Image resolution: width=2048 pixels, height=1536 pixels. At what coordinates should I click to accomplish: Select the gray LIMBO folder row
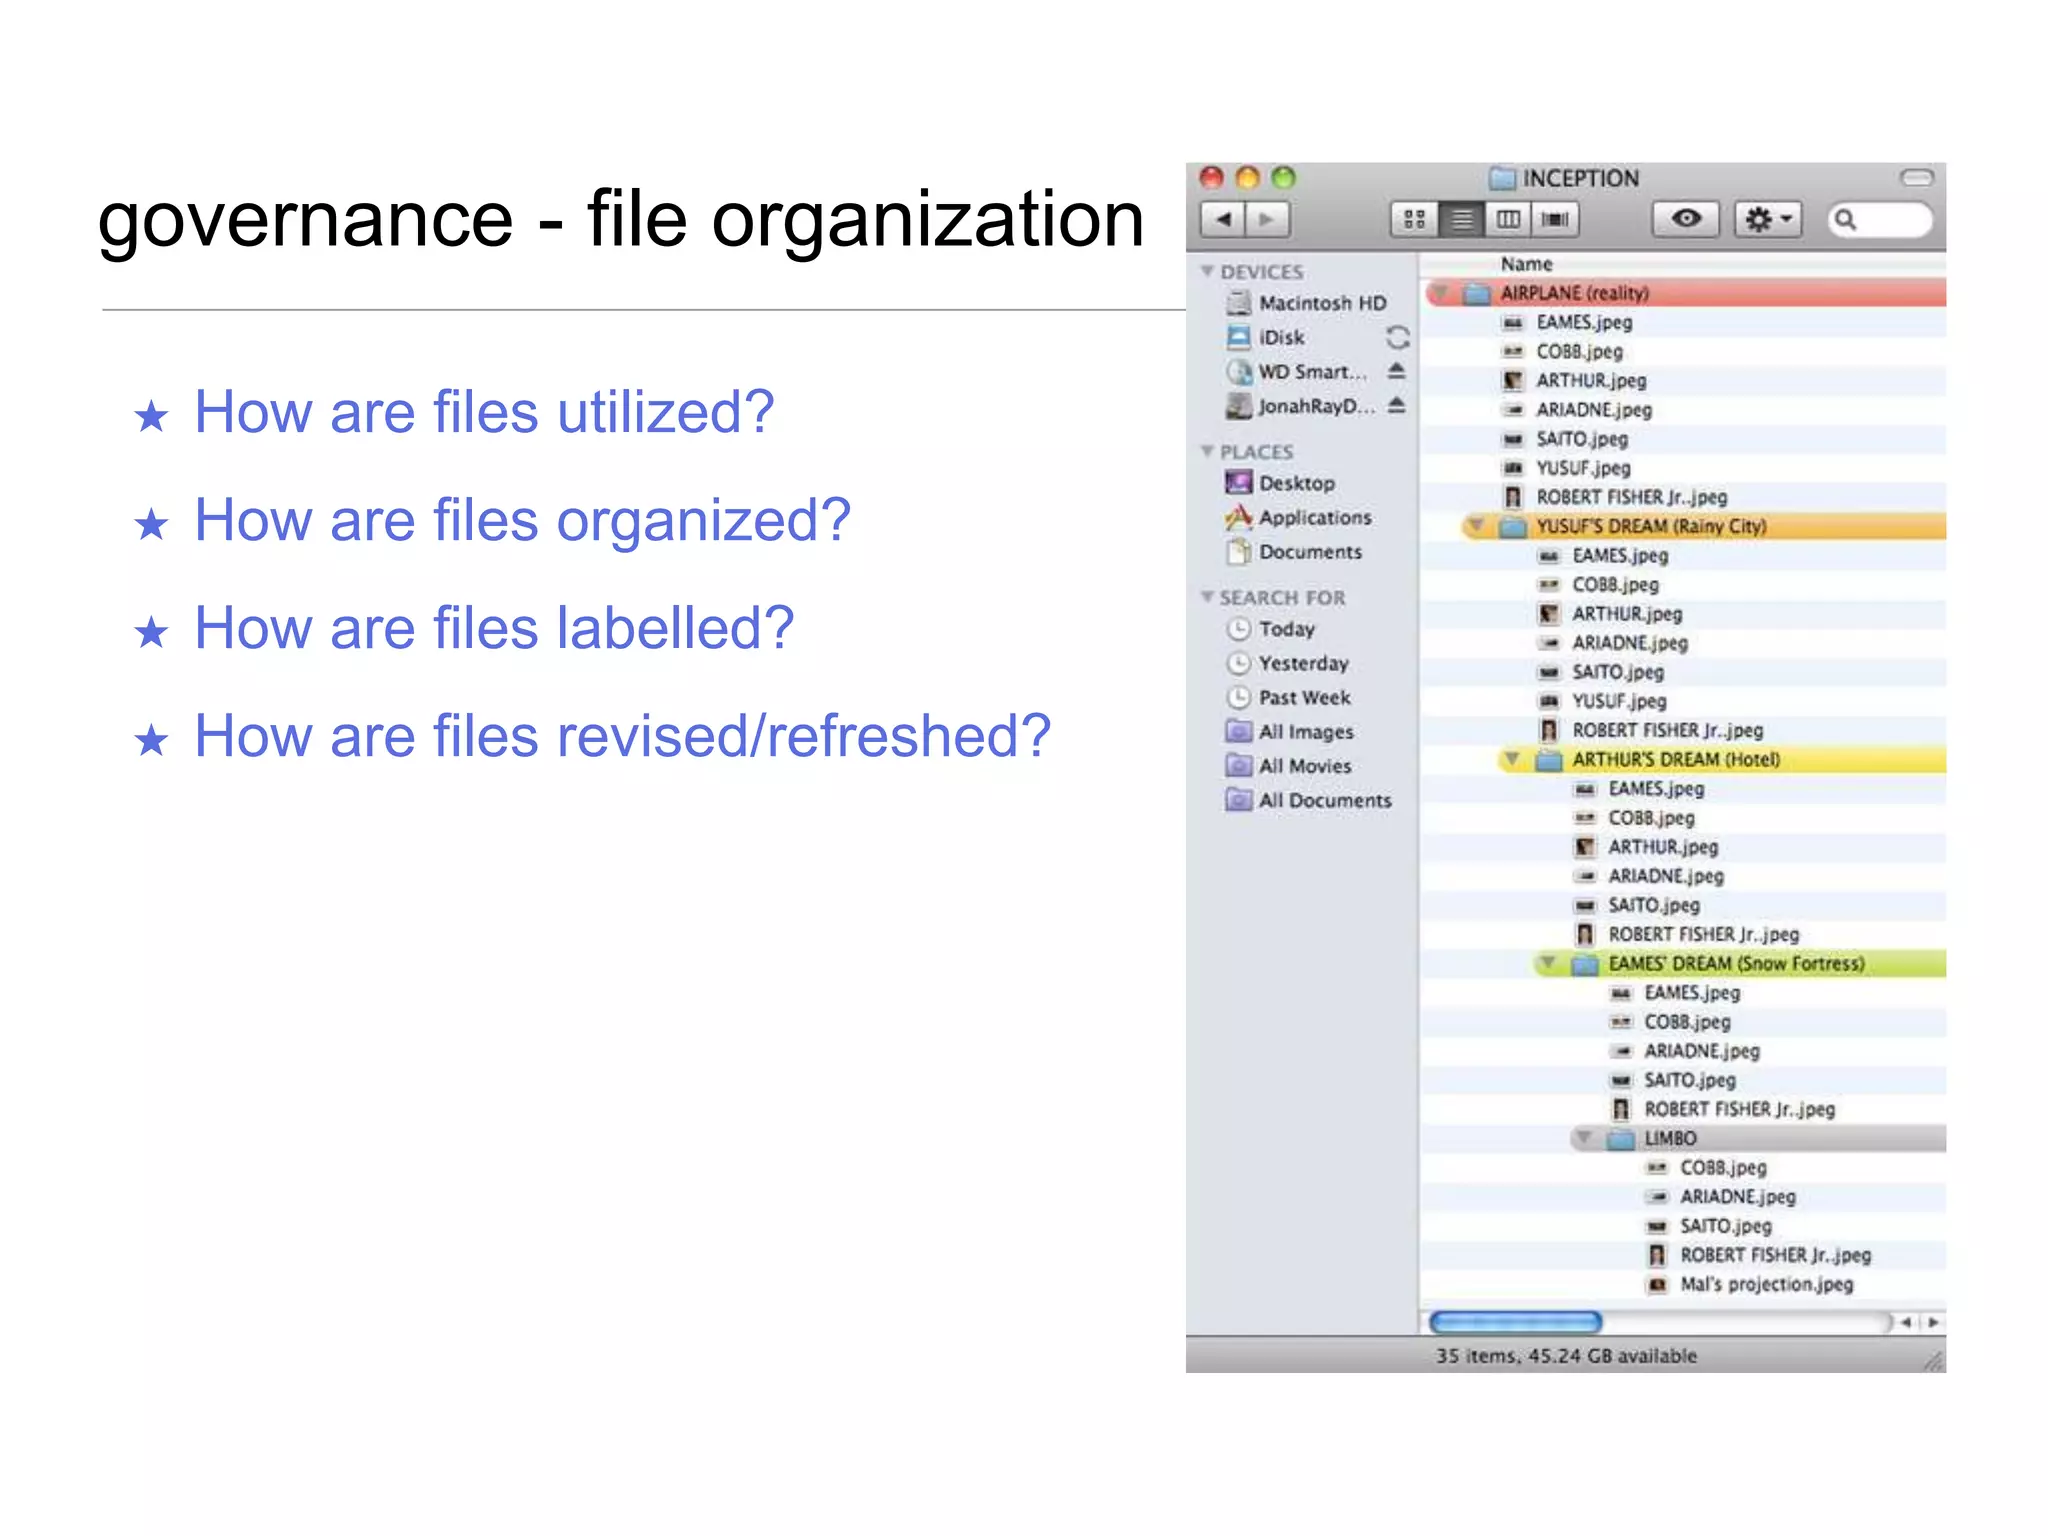pos(1756,1138)
